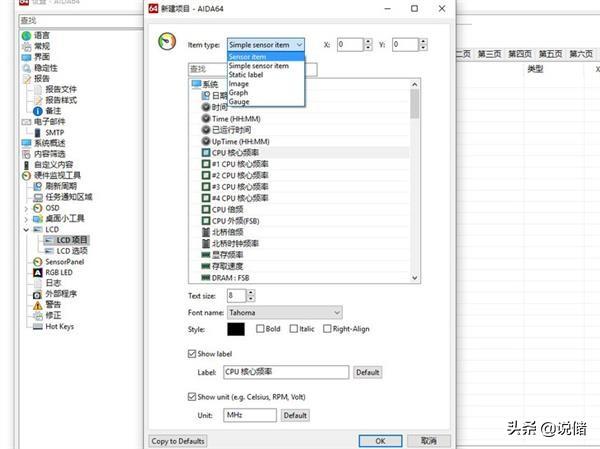
Task: Choose Sensor item from the dropdown list
Action: pos(266,57)
